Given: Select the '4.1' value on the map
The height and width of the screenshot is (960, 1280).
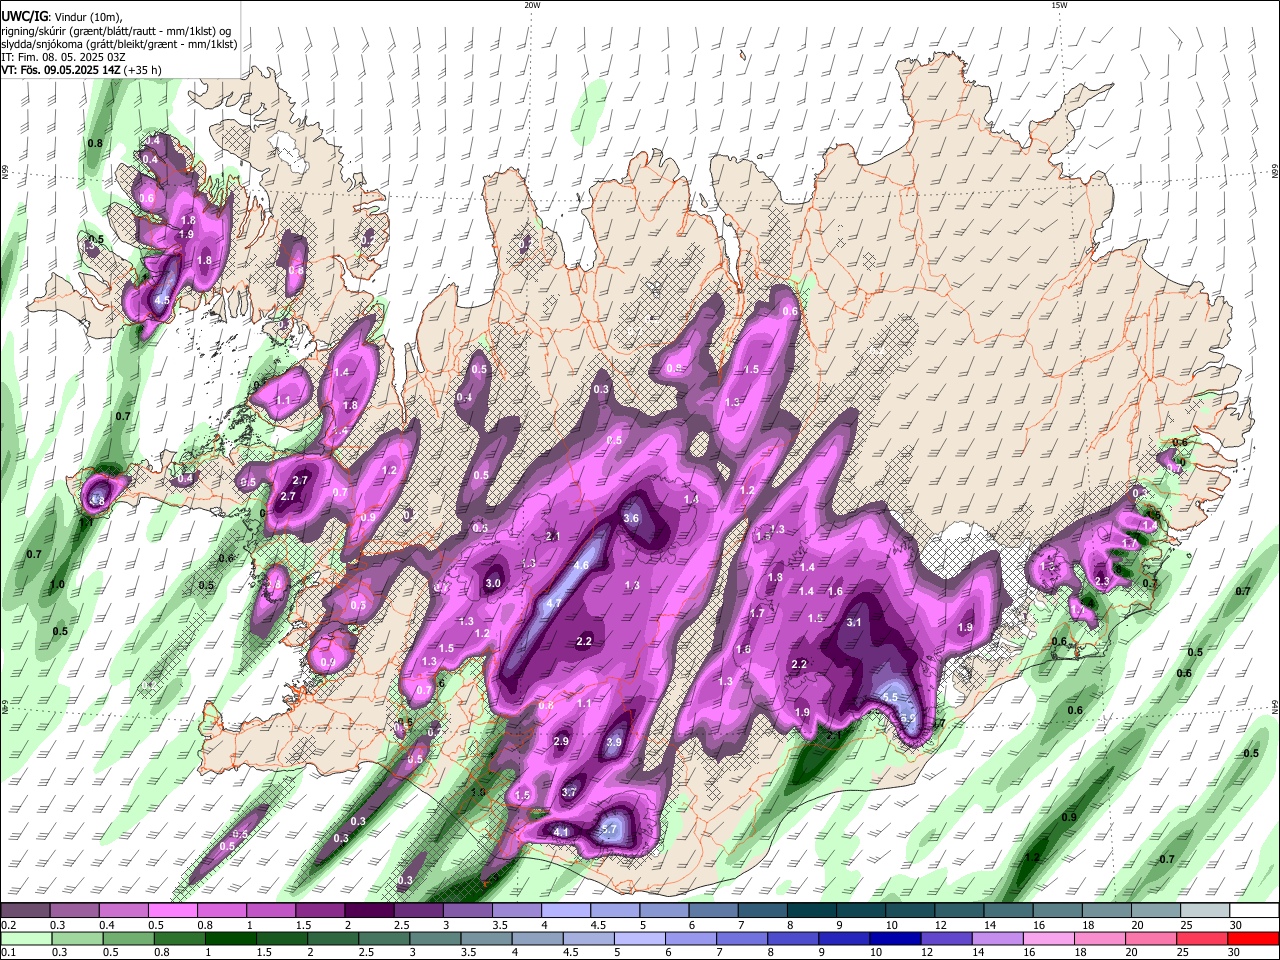Looking at the screenshot, I should (x=561, y=831).
